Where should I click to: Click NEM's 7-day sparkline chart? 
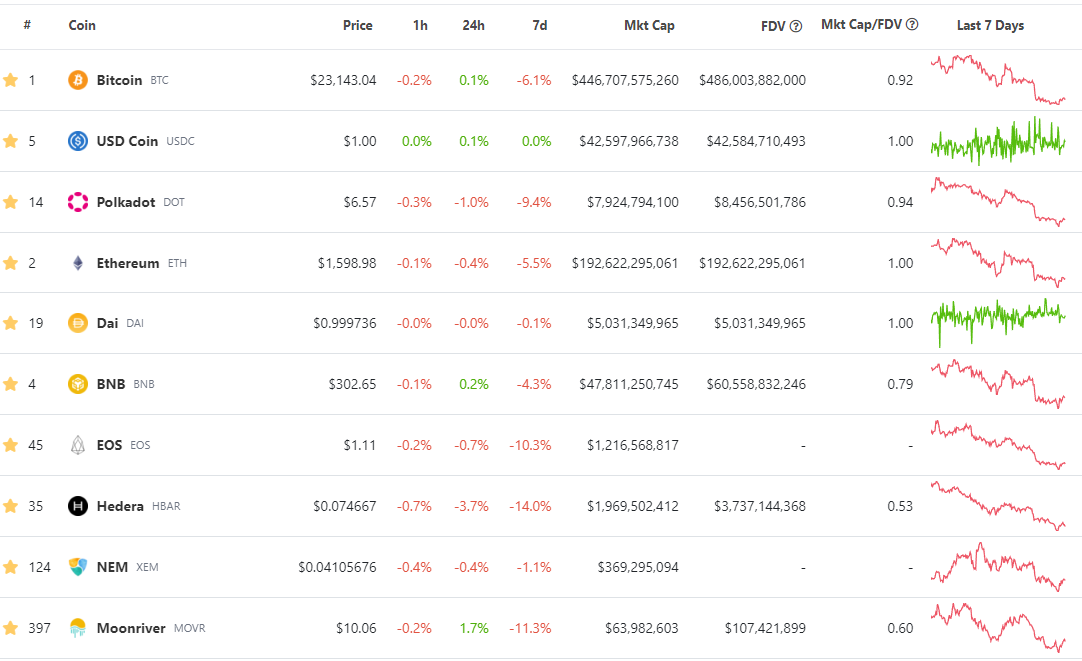[998, 567]
